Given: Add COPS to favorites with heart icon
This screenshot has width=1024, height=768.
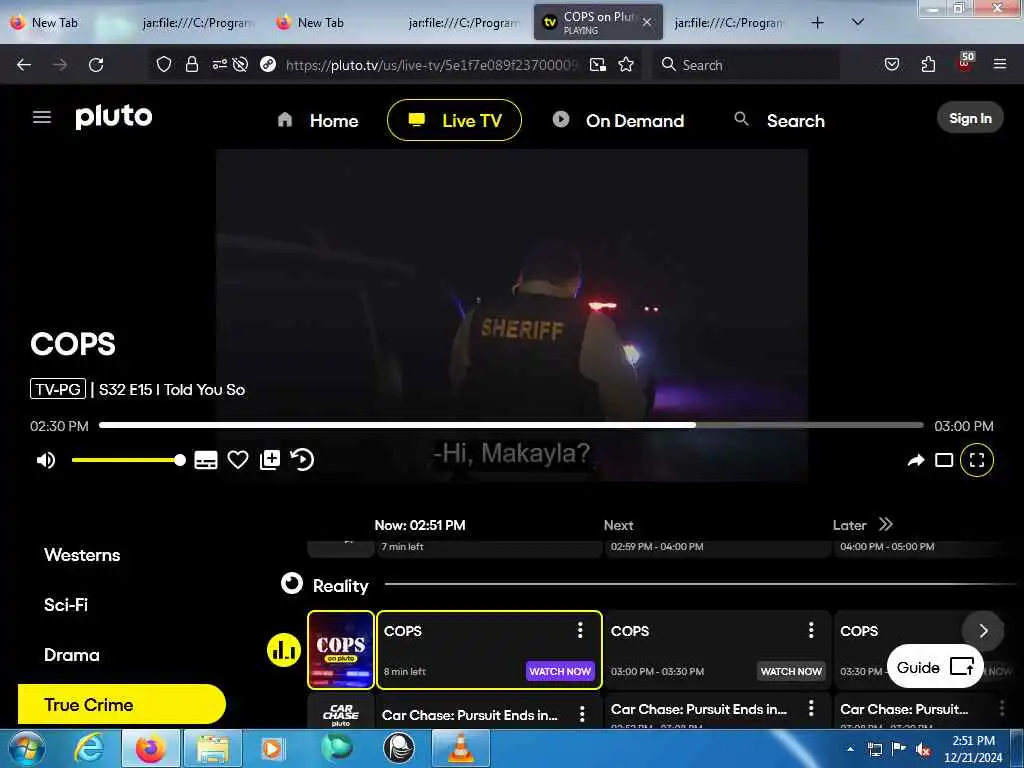Looking at the screenshot, I should (x=238, y=460).
